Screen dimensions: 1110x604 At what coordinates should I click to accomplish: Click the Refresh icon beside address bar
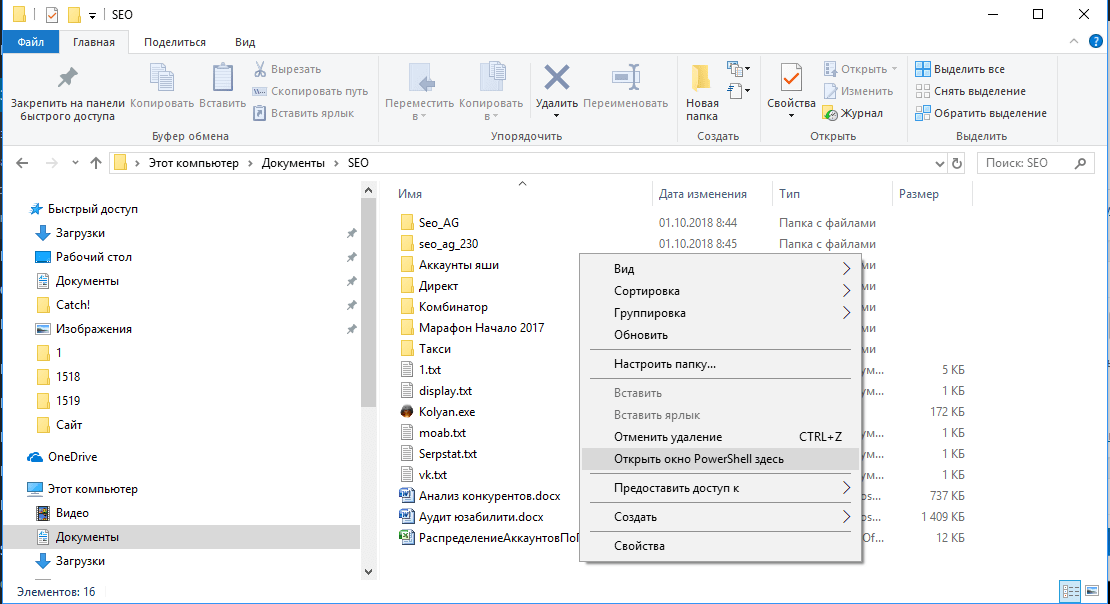[x=957, y=163]
